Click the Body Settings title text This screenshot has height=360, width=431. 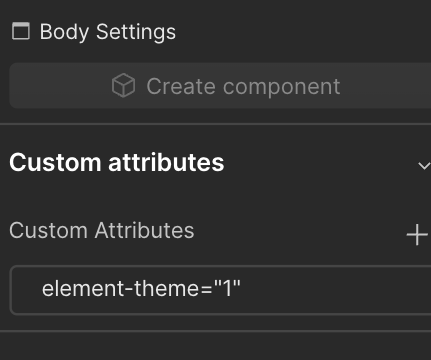(x=108, y=32)
